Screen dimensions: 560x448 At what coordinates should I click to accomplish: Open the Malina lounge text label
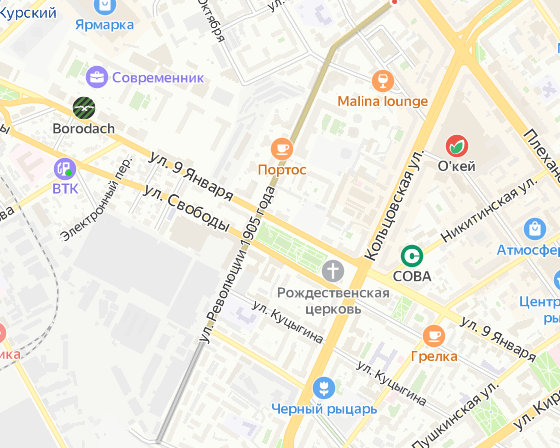coord(383,101)
